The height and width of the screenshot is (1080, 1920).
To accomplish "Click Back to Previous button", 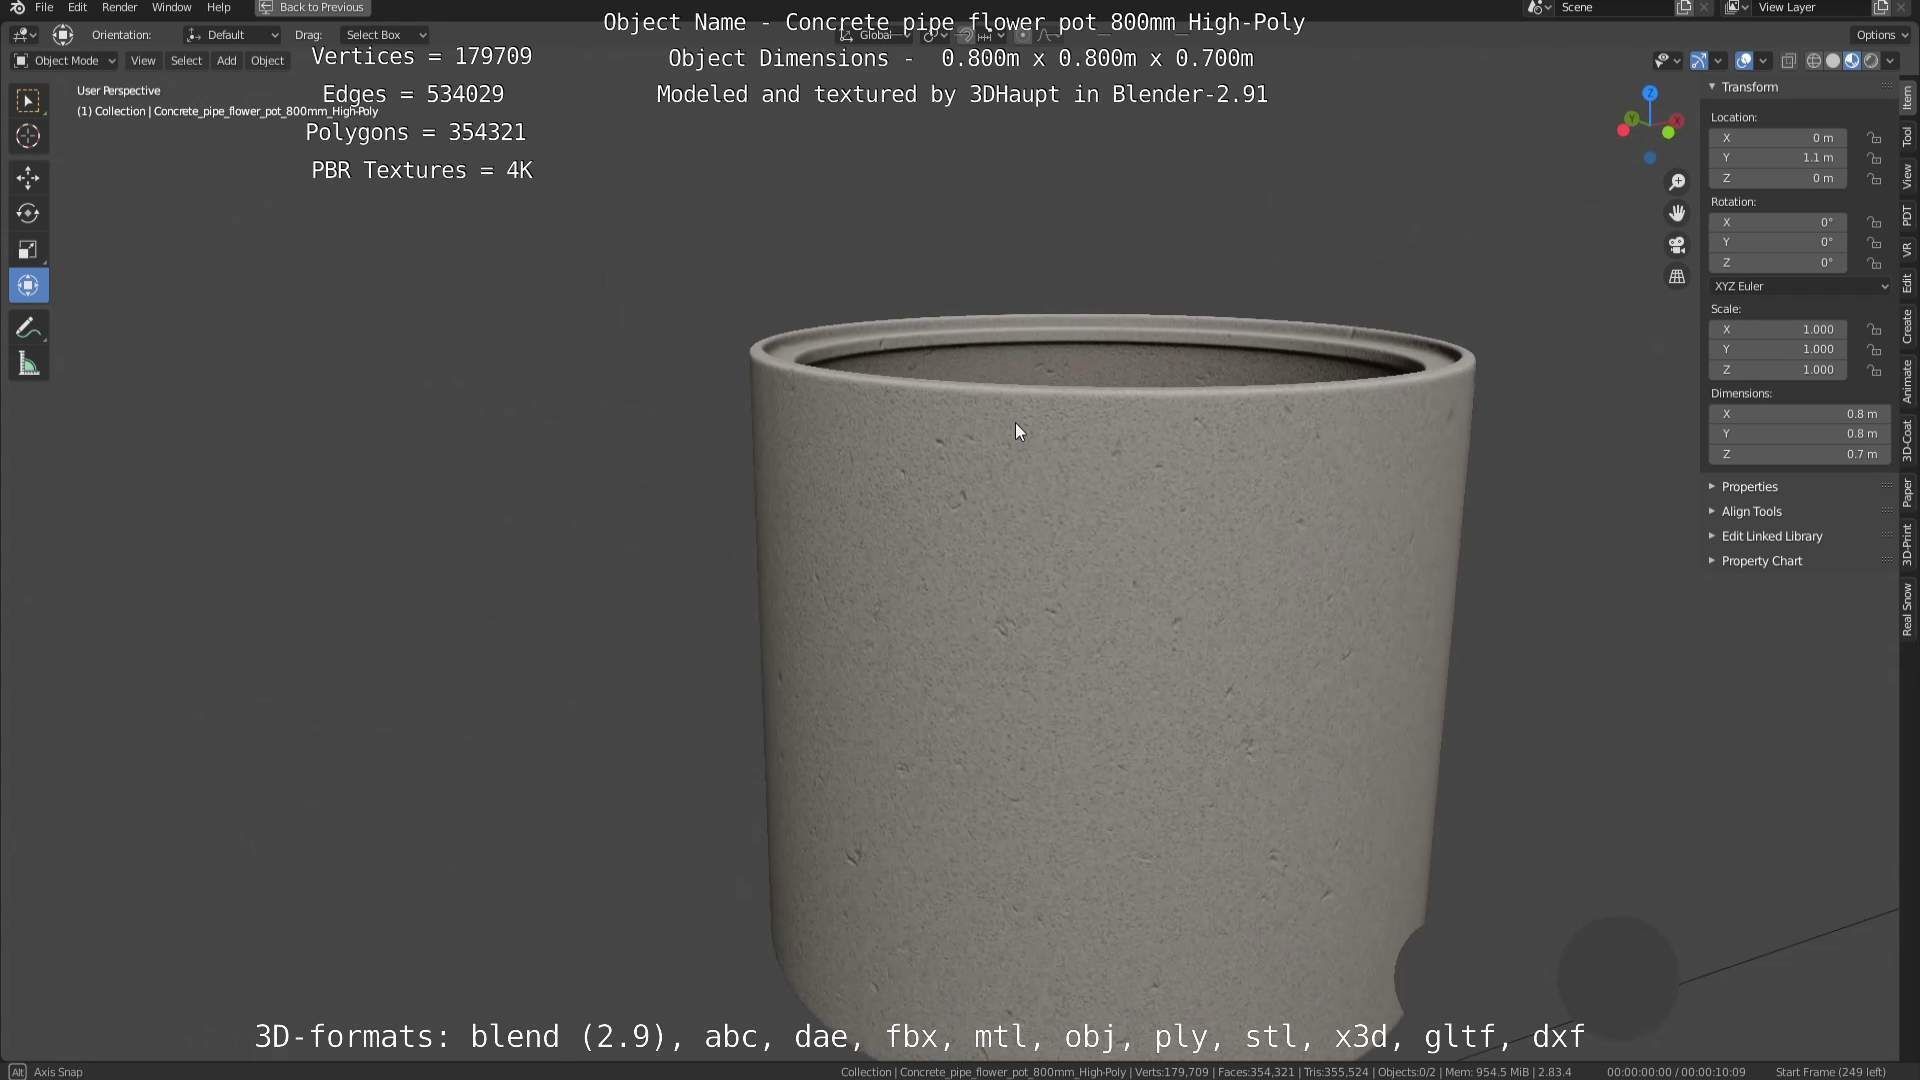I will pyautogui.click(x=313, y=7).
